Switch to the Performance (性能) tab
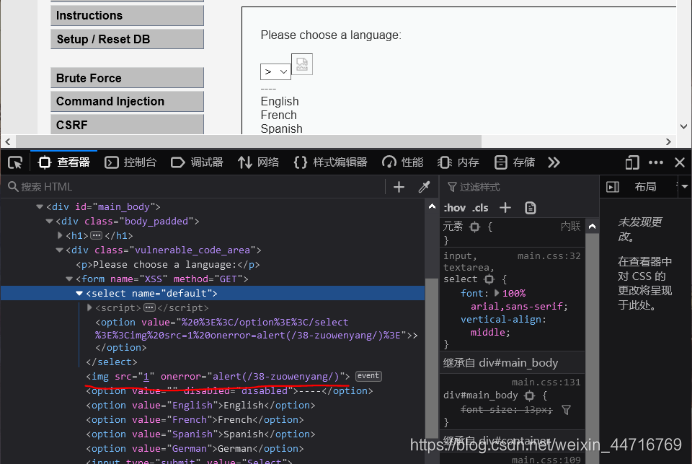The height and width of the screenshot is (464, 692). (x=402, y=162)
